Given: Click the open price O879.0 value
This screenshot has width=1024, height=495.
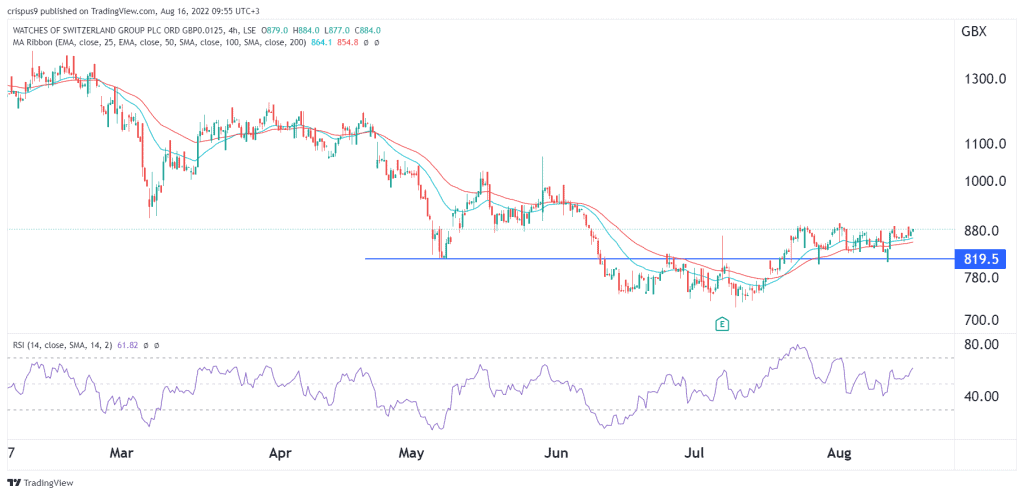Looking at the screenshot, I should (x=276, y=30).
